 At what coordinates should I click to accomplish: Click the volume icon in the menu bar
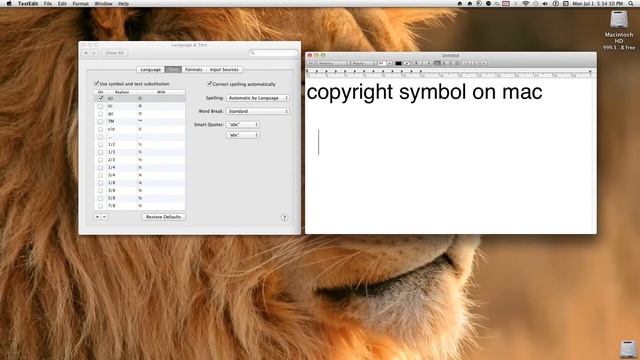point(545,3)
